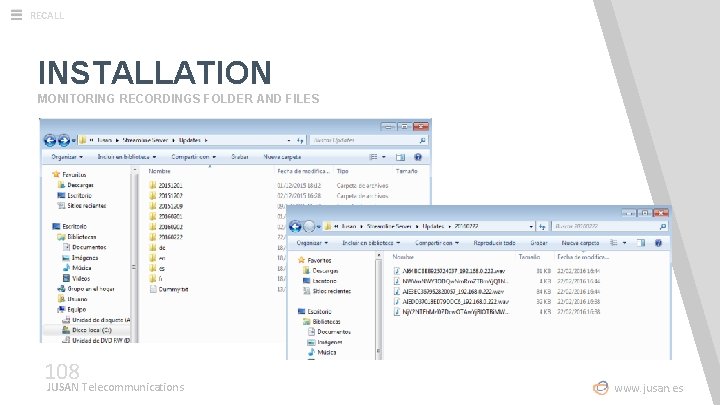This screenshot has width=720, height=405.
Task: Open the Organizar dropdown in the 20160222 window
Action: (312, 242)
